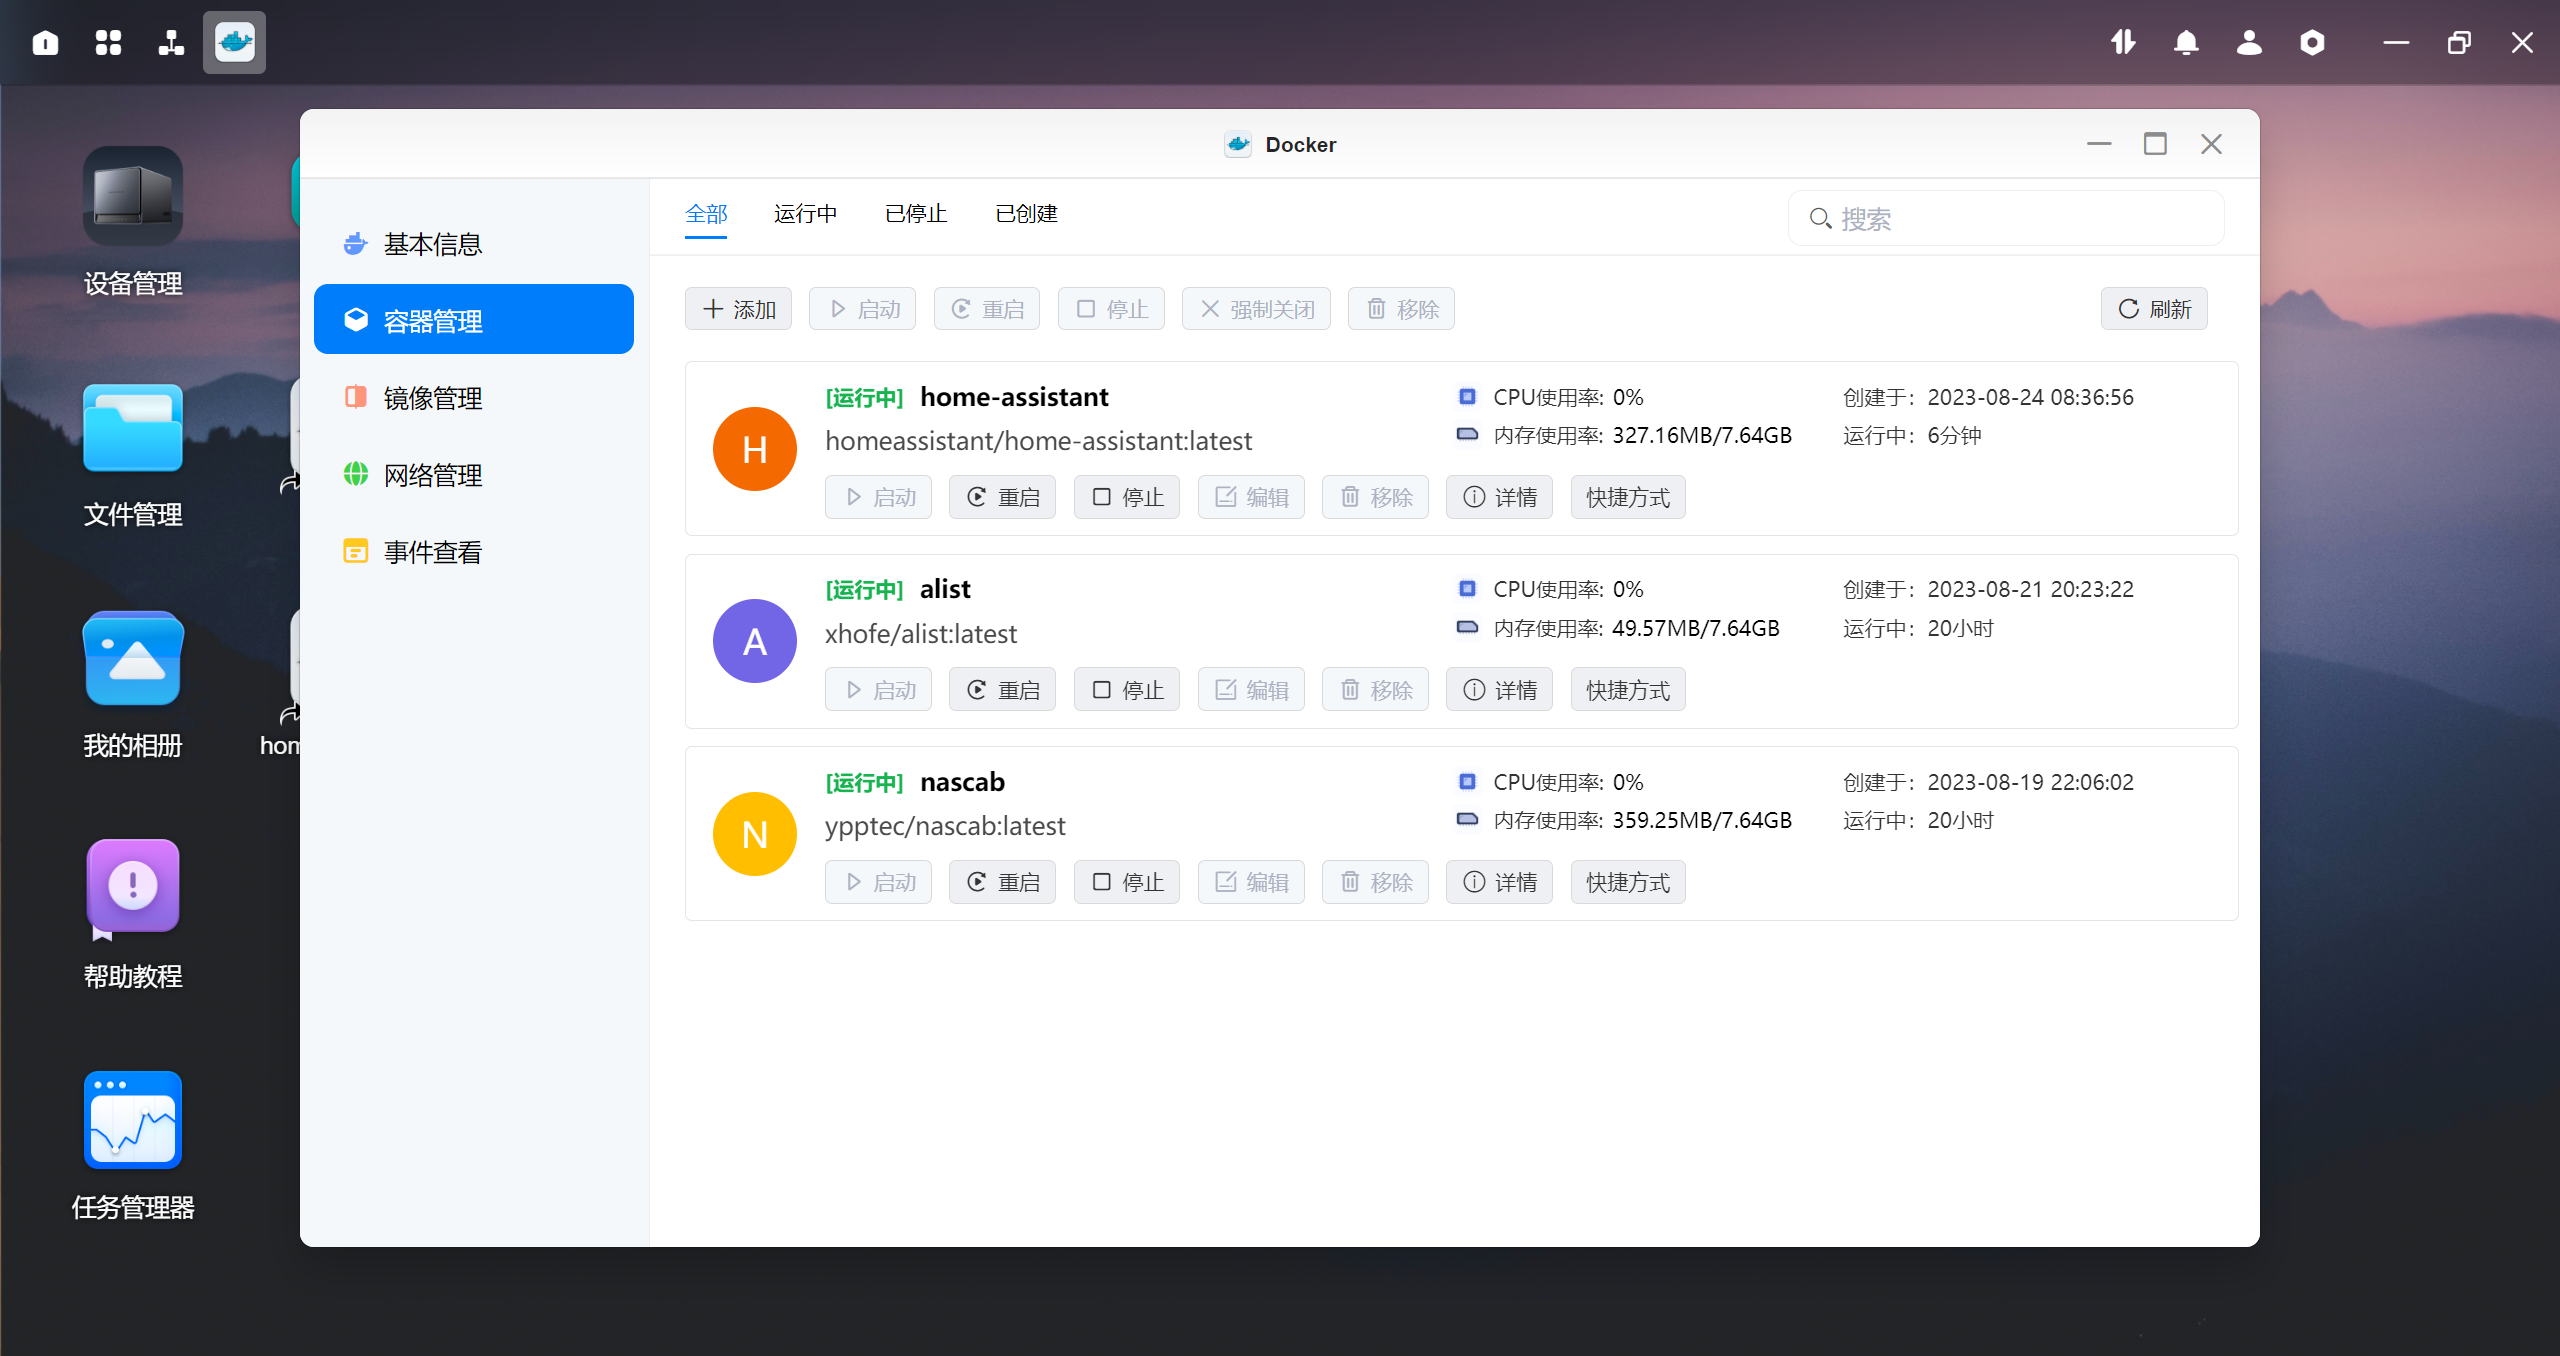Screen dimensions: 2560x1356
Task: Switch to the 已创建 tab
Action: pos(1027,214)
